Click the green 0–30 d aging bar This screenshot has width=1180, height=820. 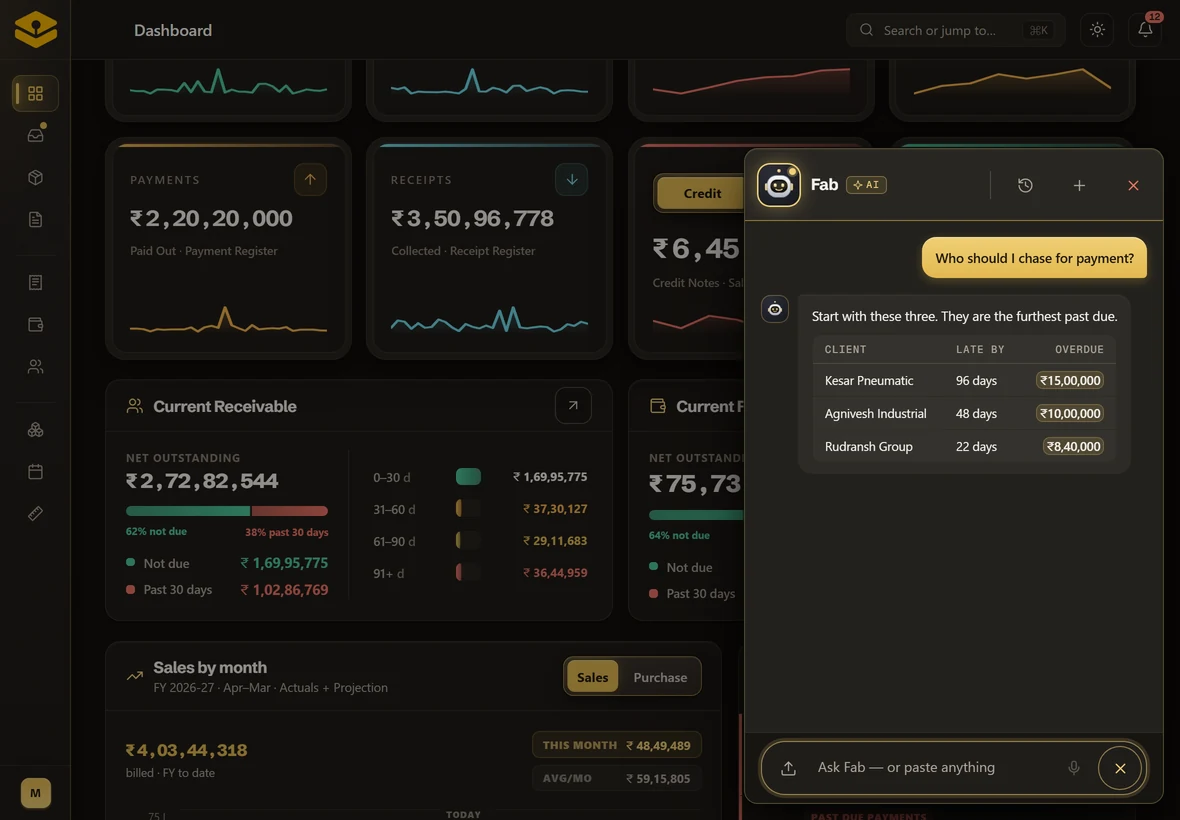point(468,476)
